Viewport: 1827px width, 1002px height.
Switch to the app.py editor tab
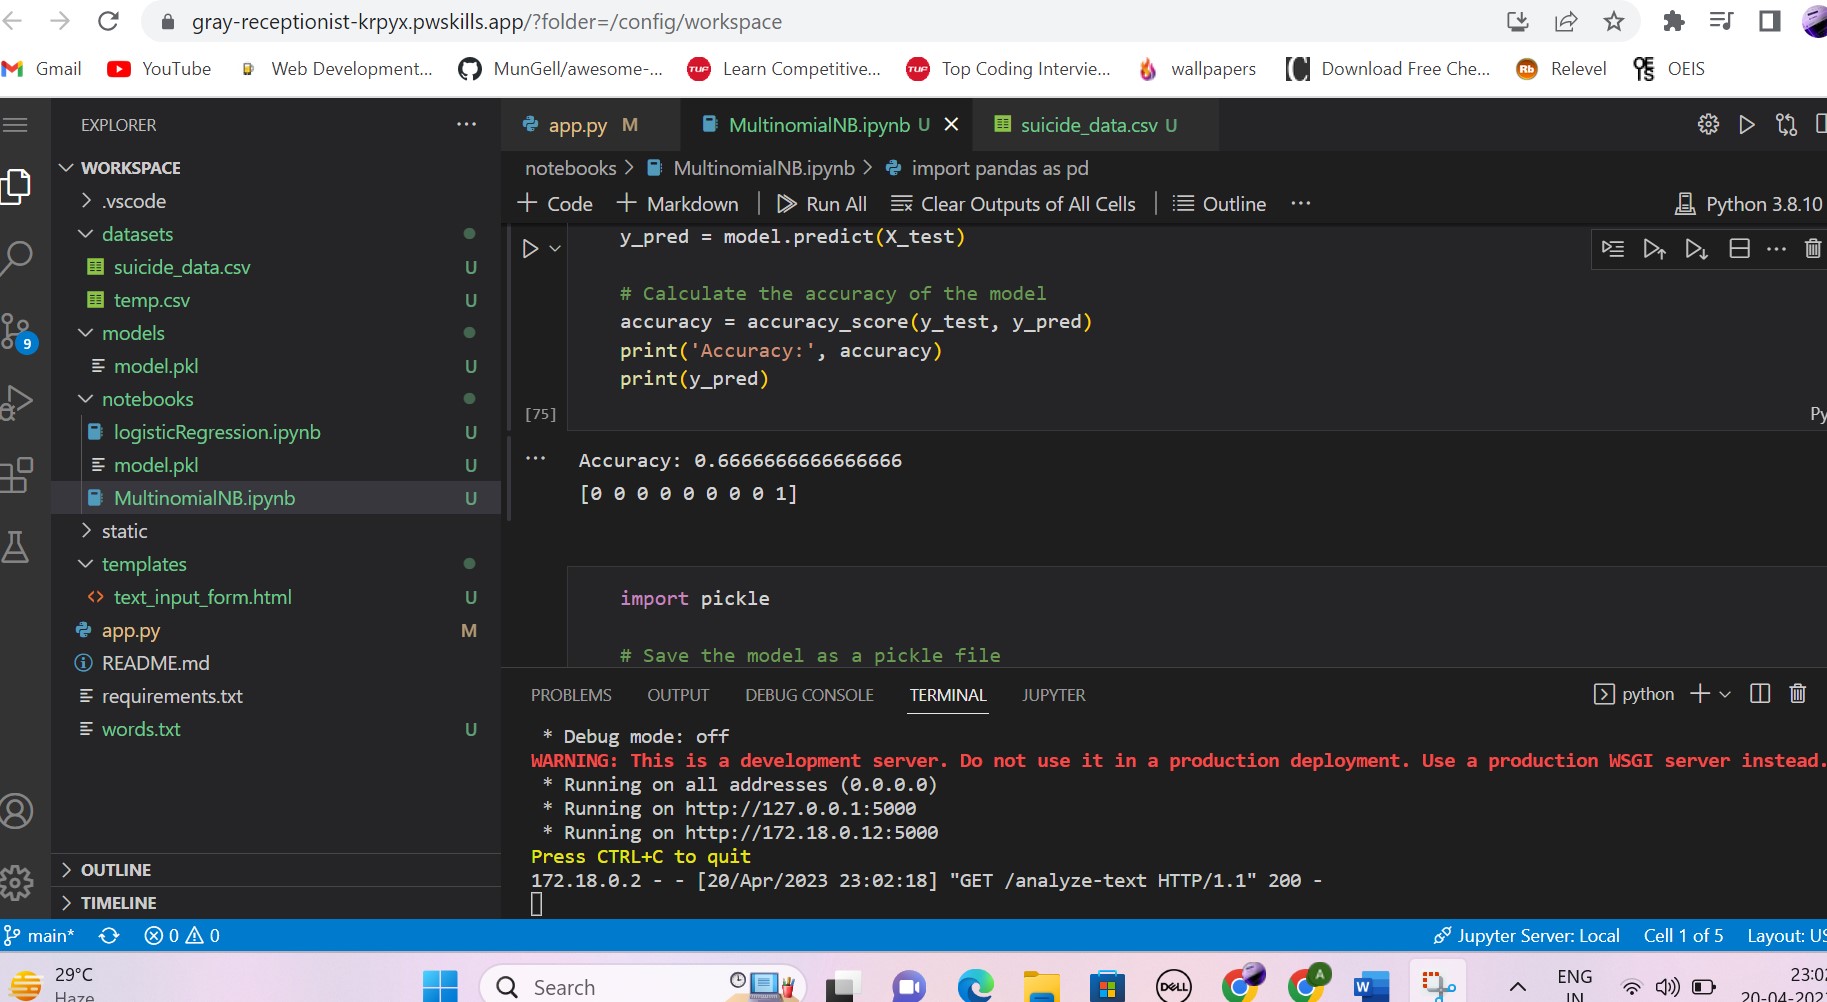[x=577, y=125]
